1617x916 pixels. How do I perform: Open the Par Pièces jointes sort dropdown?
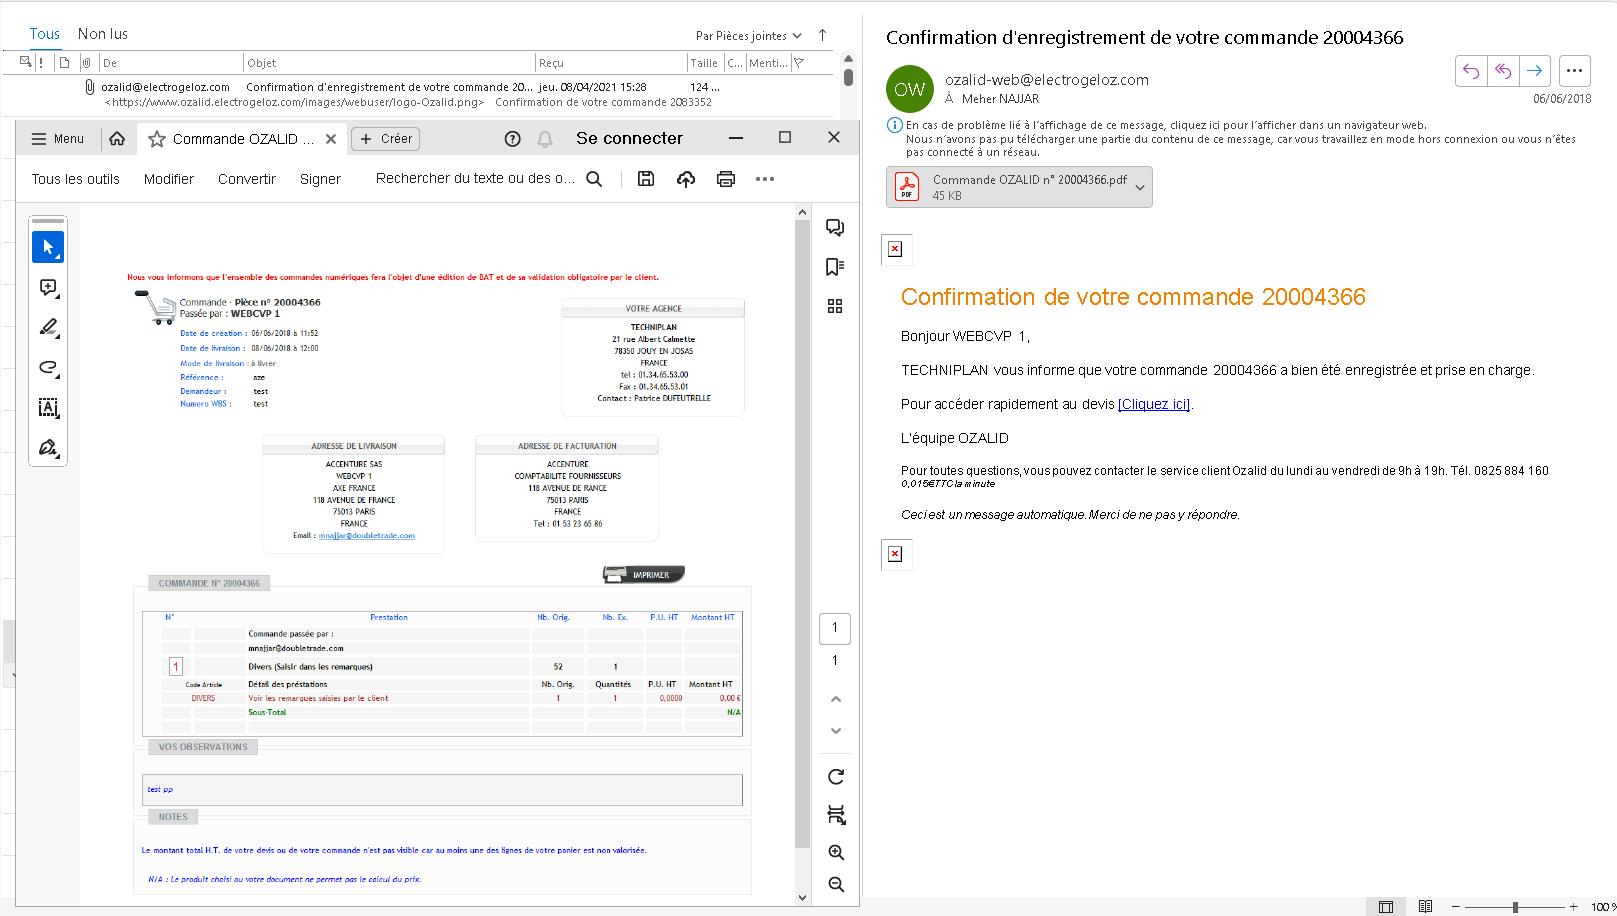coord(749,34)
